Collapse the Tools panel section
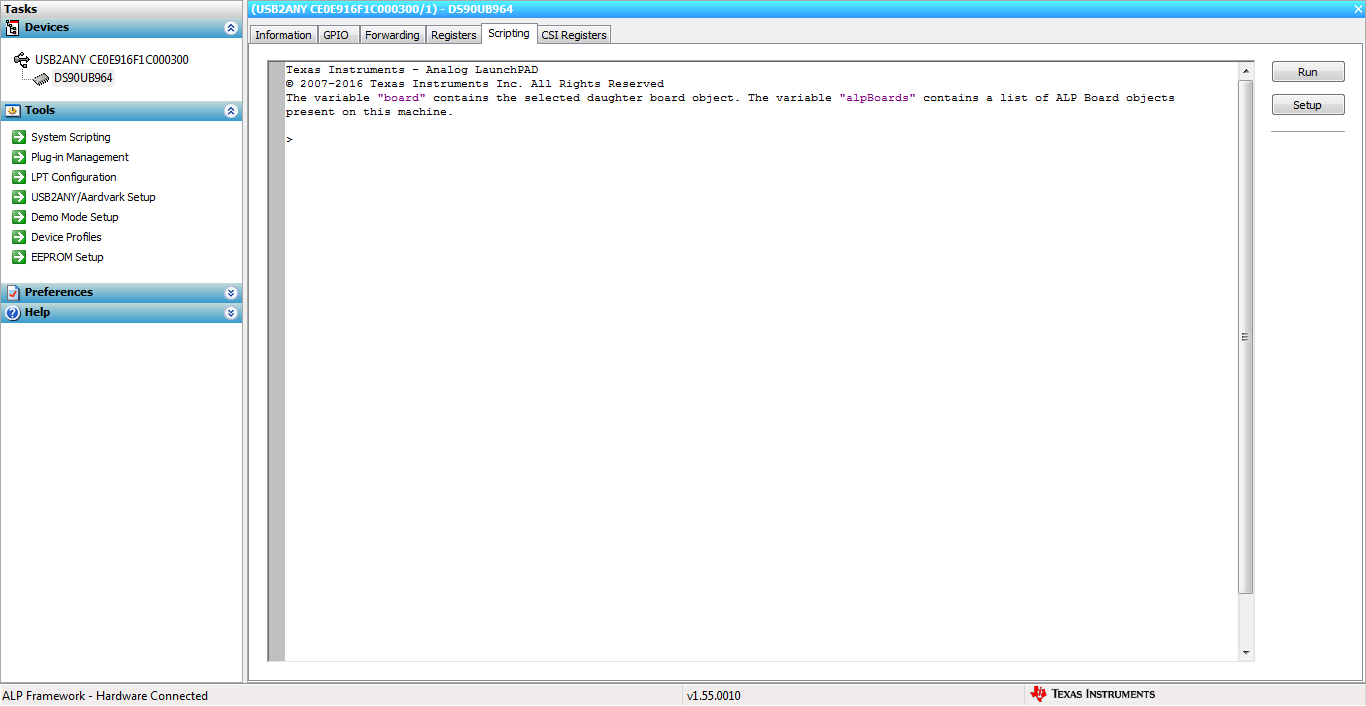This screenshot has height=706, width=1366. tap(231, 111)
